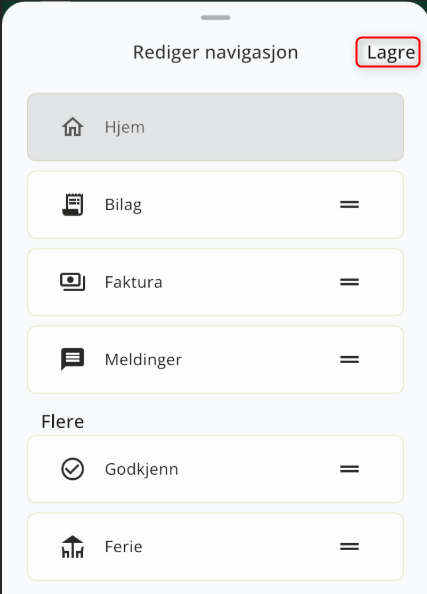Select the Godkjenn label

pyautogui.click(x=141, y=469)
